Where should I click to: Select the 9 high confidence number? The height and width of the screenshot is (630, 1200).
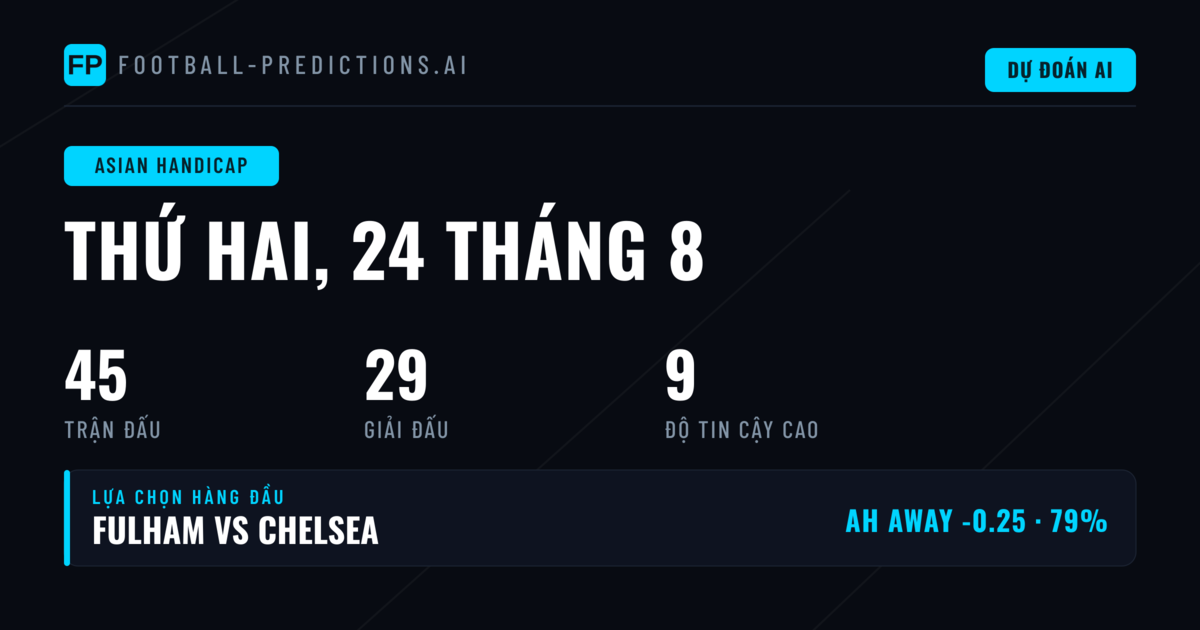(x=680, y=377)
